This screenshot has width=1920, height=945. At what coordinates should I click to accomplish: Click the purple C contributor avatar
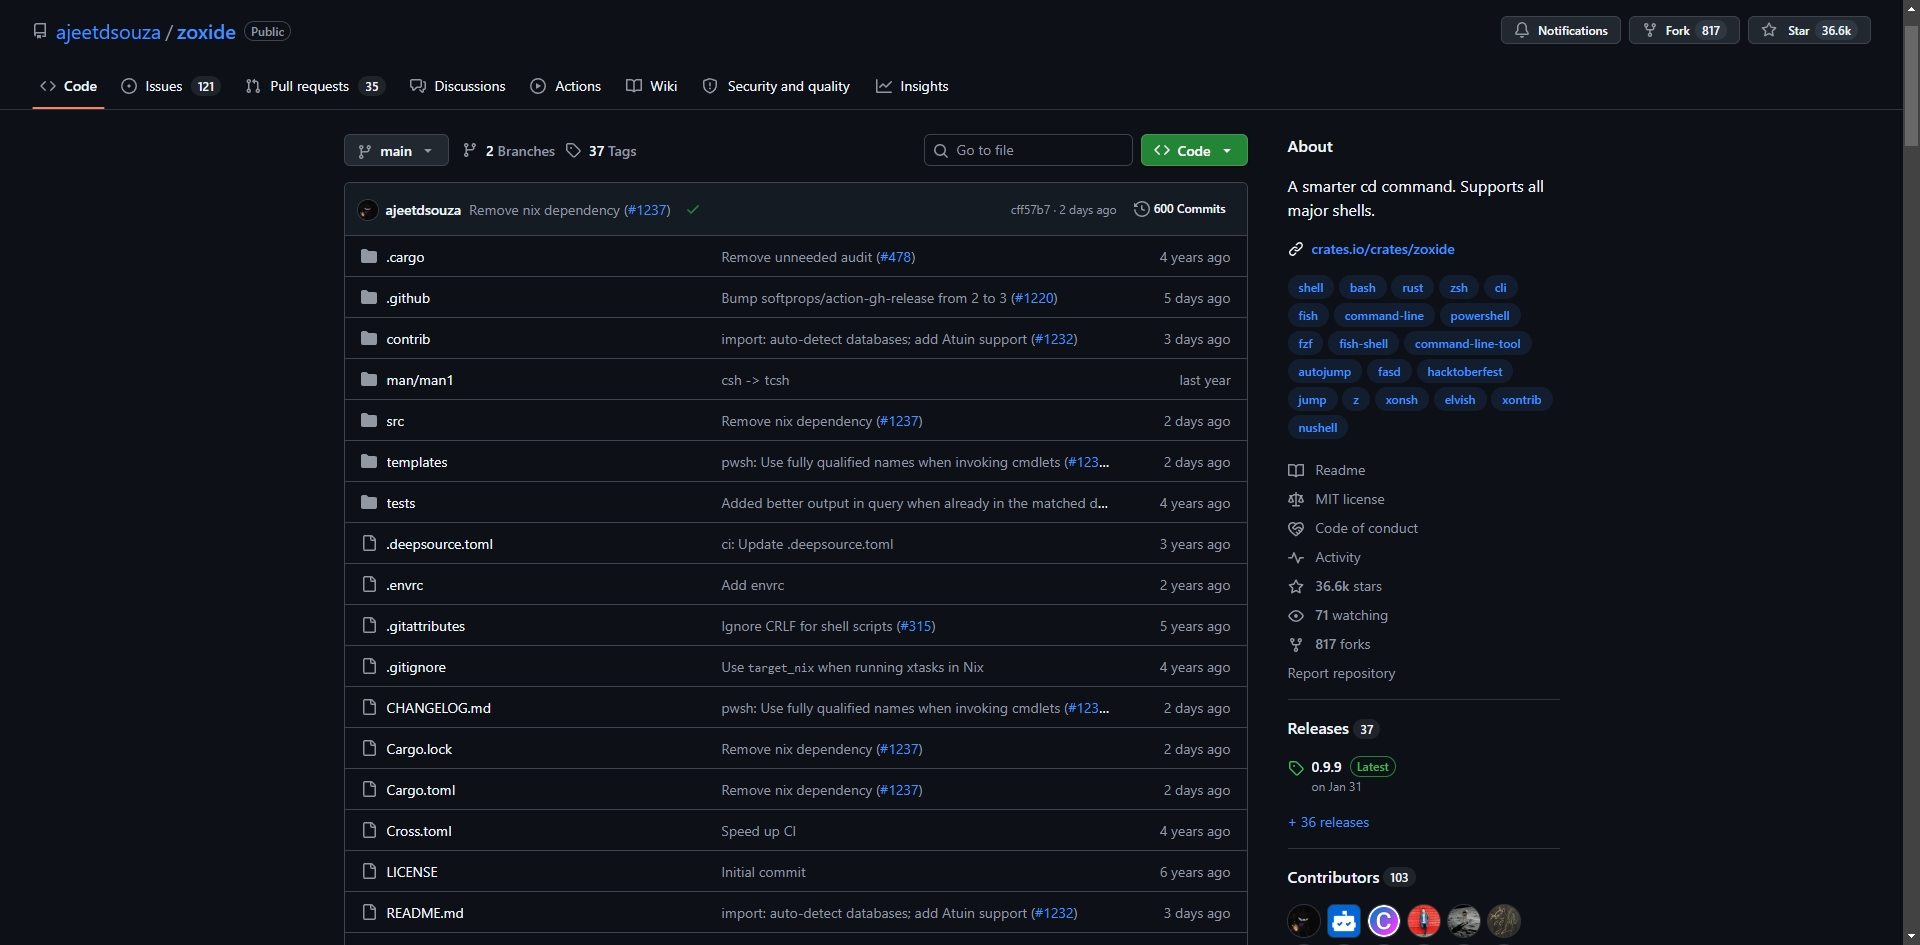(1384, 920)
